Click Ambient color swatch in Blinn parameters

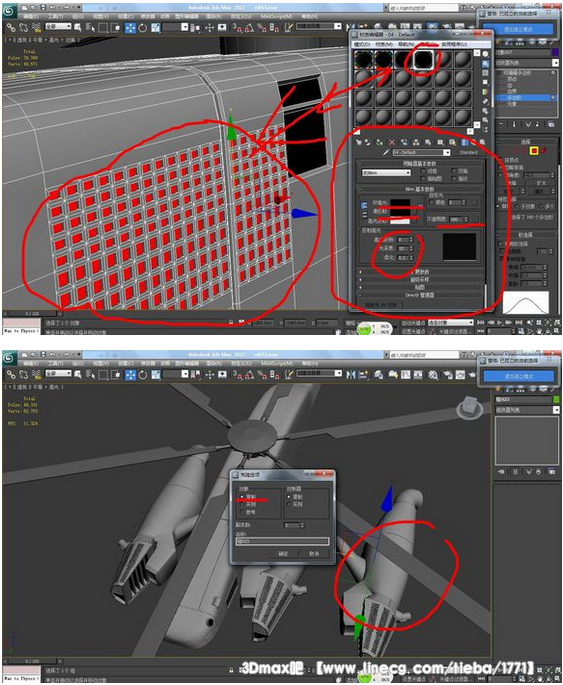(400, 203)
